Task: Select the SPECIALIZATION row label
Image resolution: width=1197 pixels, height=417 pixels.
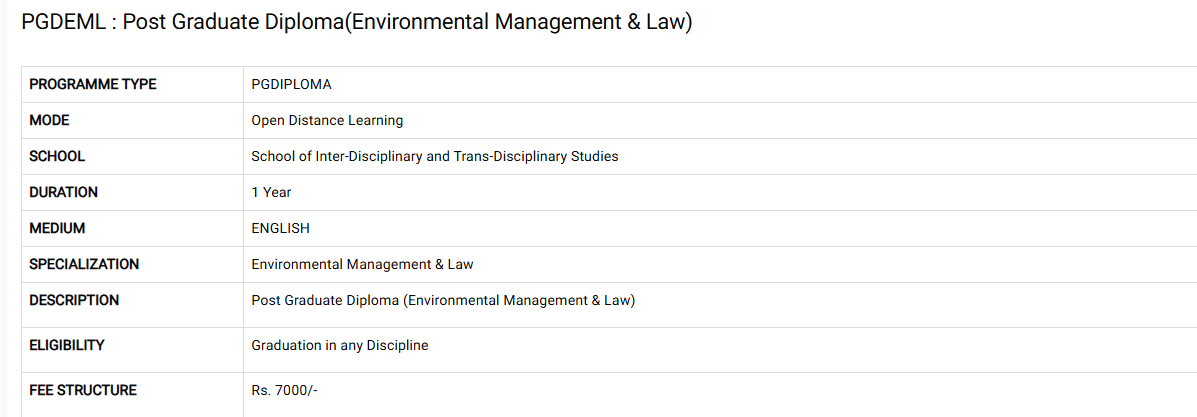Action: tap(84, 264)
